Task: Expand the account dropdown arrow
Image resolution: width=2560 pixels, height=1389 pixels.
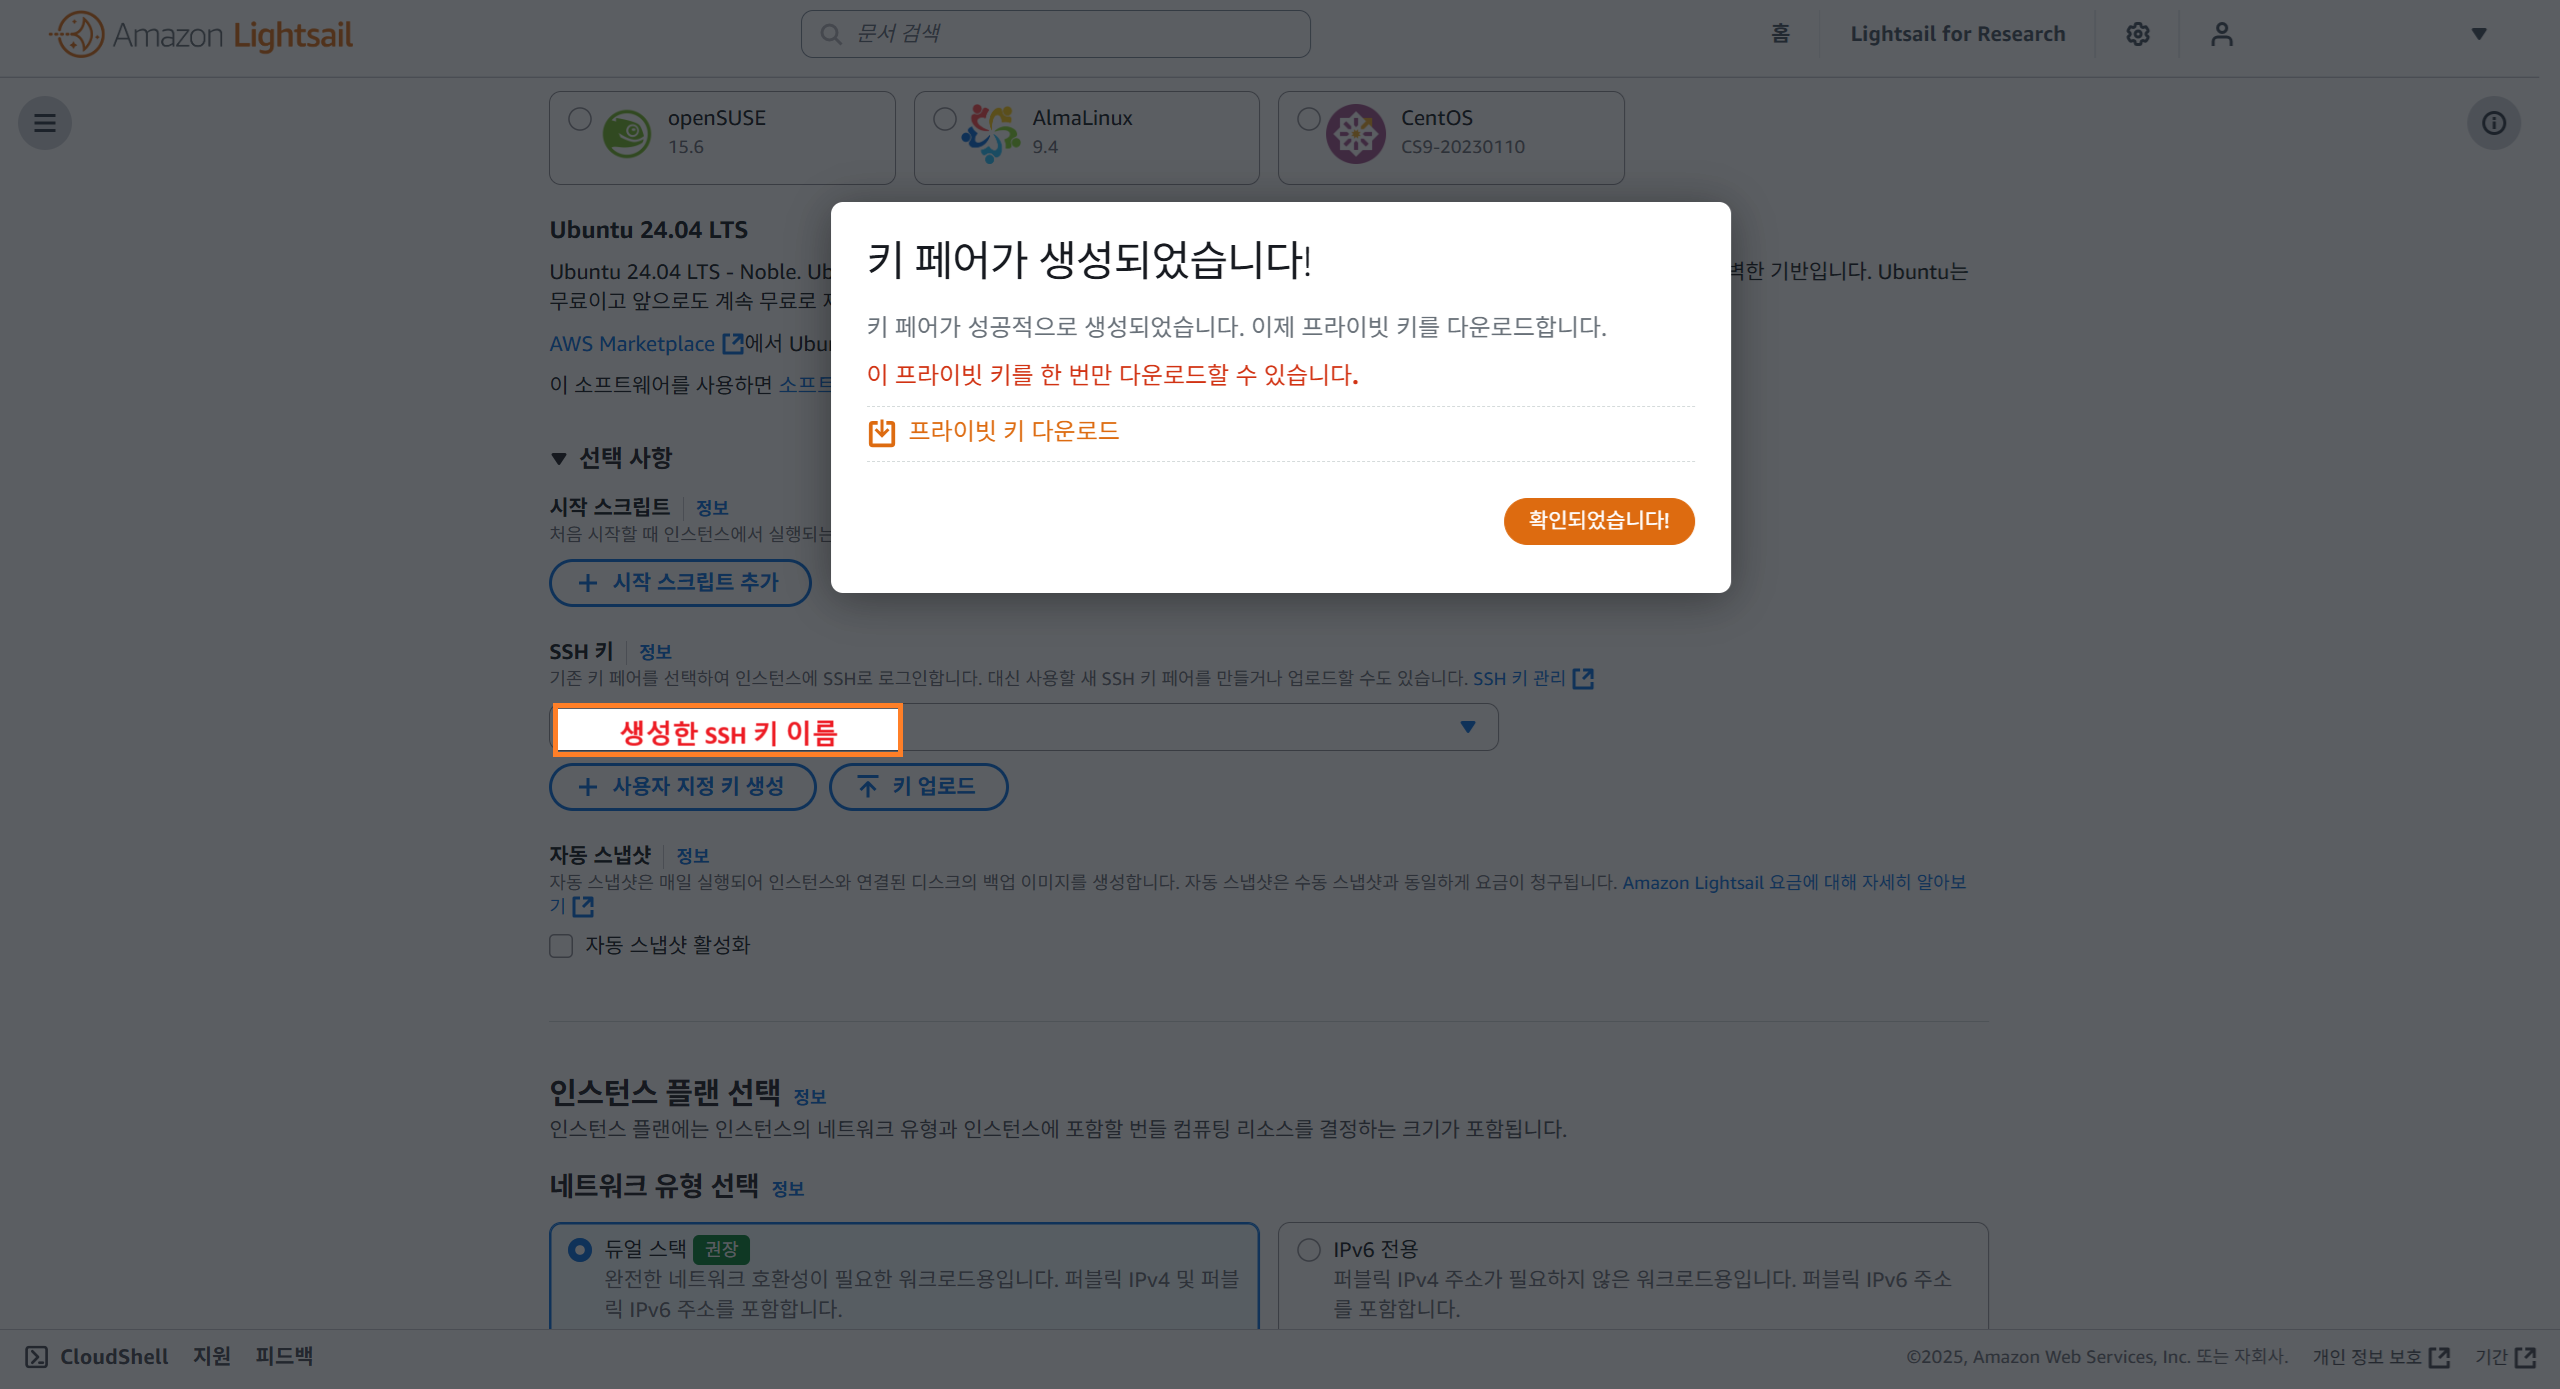Action: 2479,34
